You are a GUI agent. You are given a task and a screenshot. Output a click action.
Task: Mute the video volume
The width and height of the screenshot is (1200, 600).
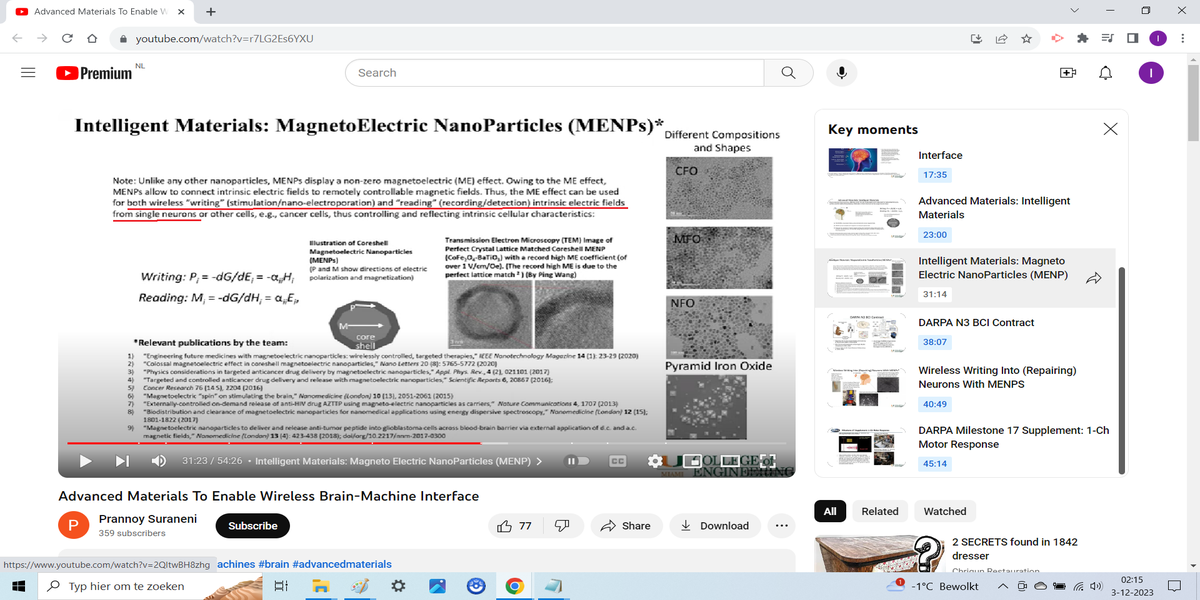click(158, 462)
